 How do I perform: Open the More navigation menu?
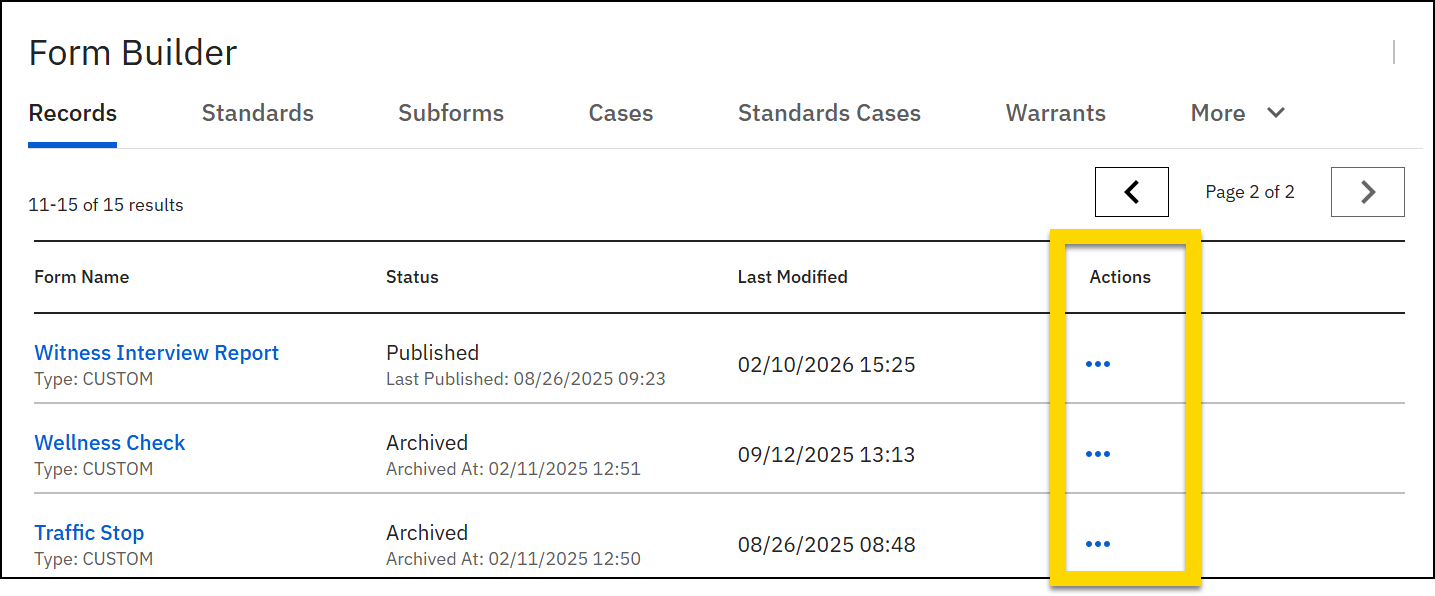pyautogui.click(x=1217, y=113)
